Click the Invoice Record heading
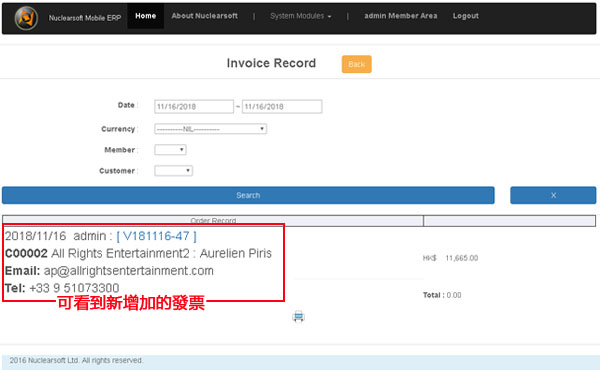The image size is (600, 370). 271,63
